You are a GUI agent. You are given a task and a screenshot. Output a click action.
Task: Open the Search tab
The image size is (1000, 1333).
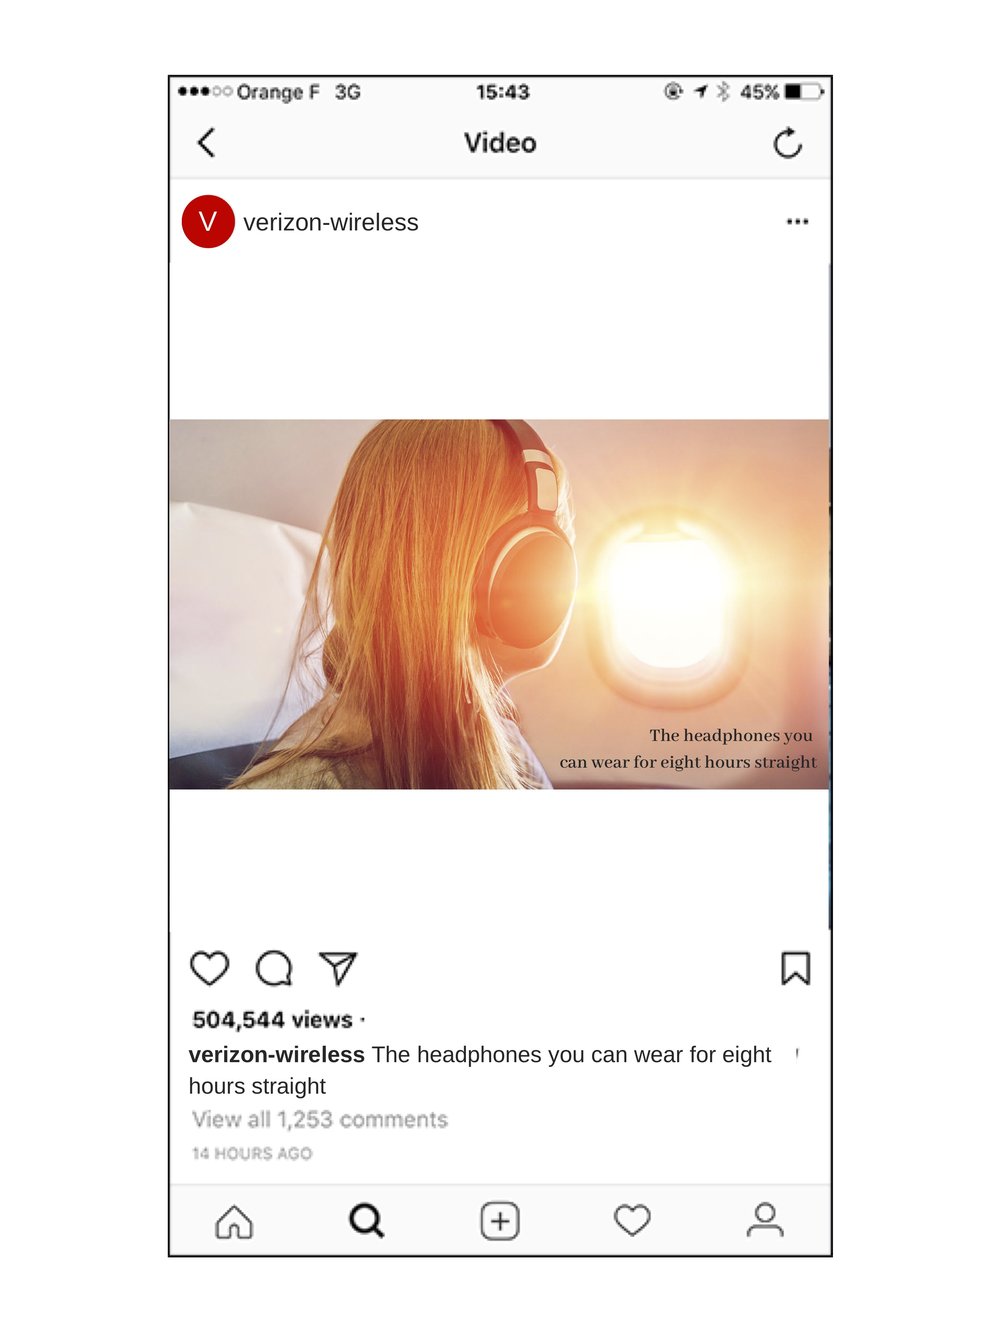pos(366,1221)
